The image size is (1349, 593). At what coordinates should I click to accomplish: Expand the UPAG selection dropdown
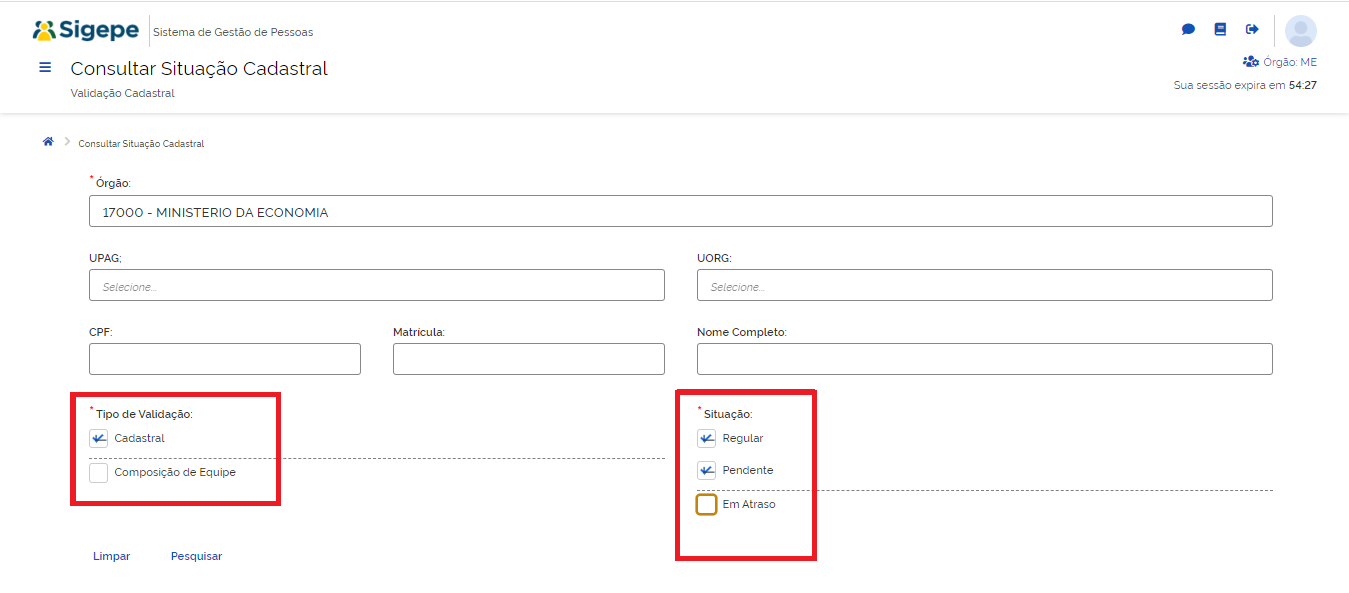pyautogui.click(x=376, y=286)
